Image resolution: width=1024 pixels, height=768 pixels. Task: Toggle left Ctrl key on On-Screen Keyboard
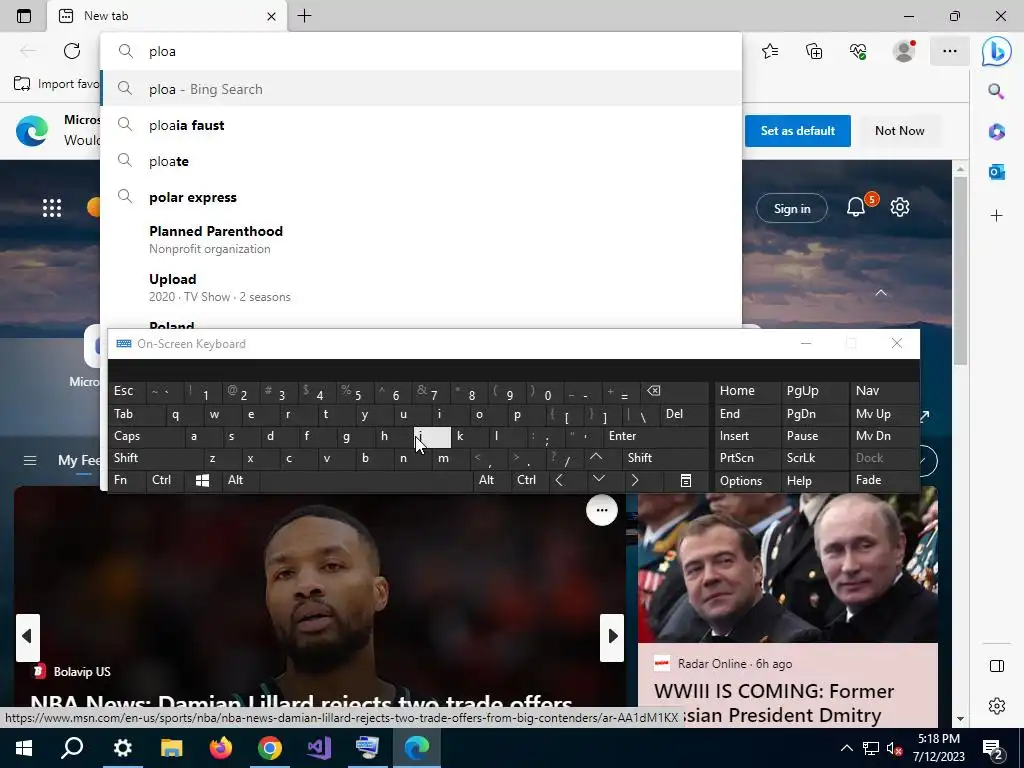[165, 481]
